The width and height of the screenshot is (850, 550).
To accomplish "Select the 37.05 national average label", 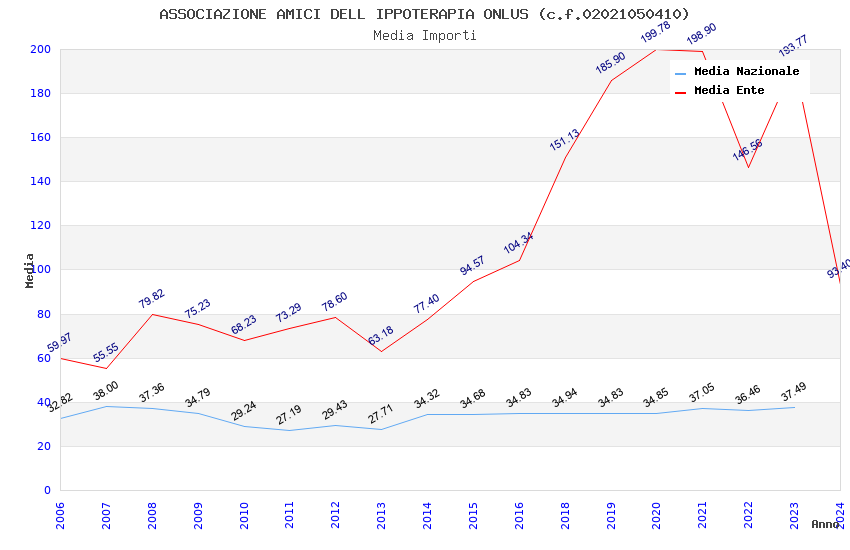I will [702, 393].
